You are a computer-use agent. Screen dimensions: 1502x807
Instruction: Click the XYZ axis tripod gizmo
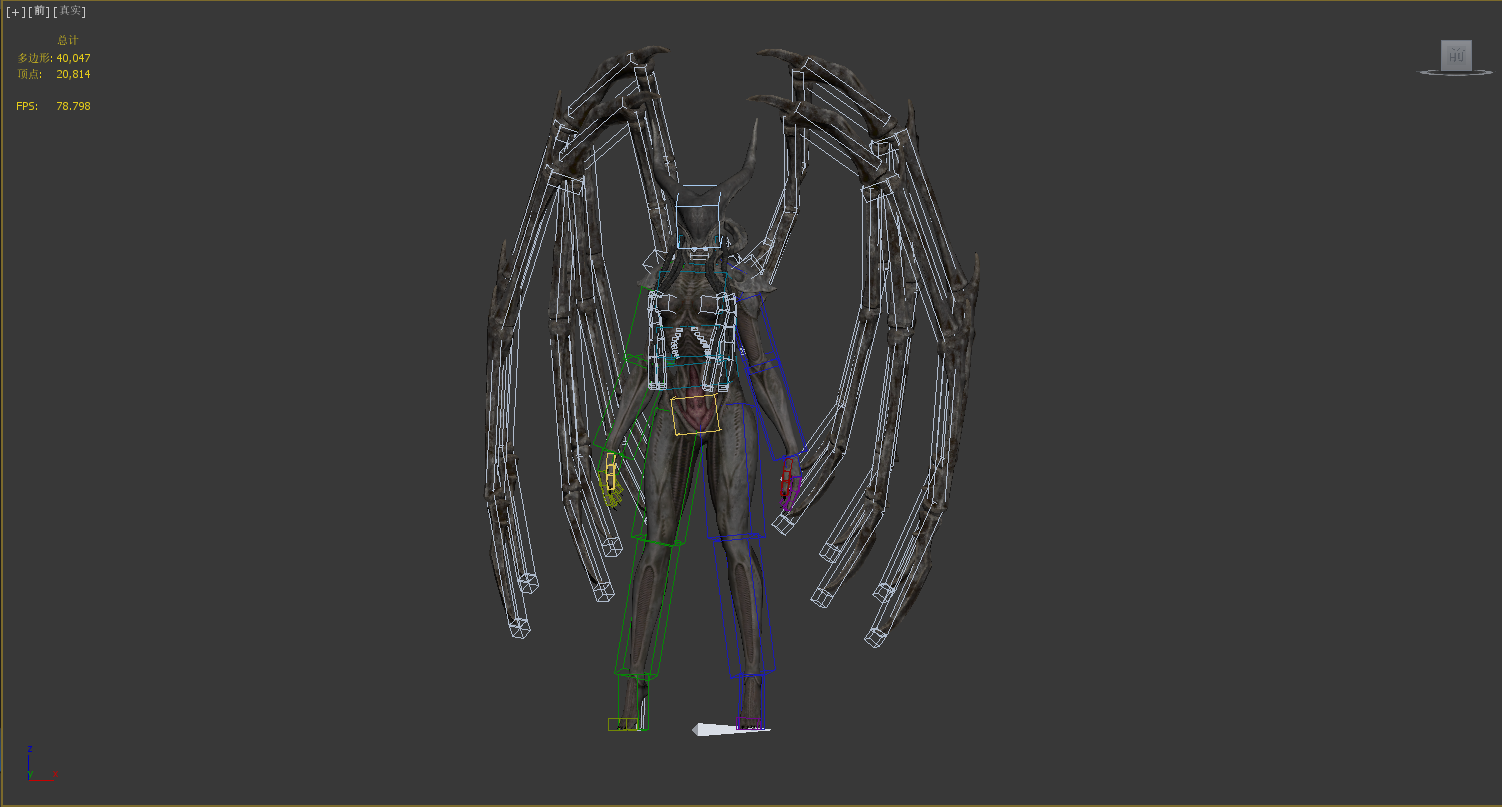point(34,765)
